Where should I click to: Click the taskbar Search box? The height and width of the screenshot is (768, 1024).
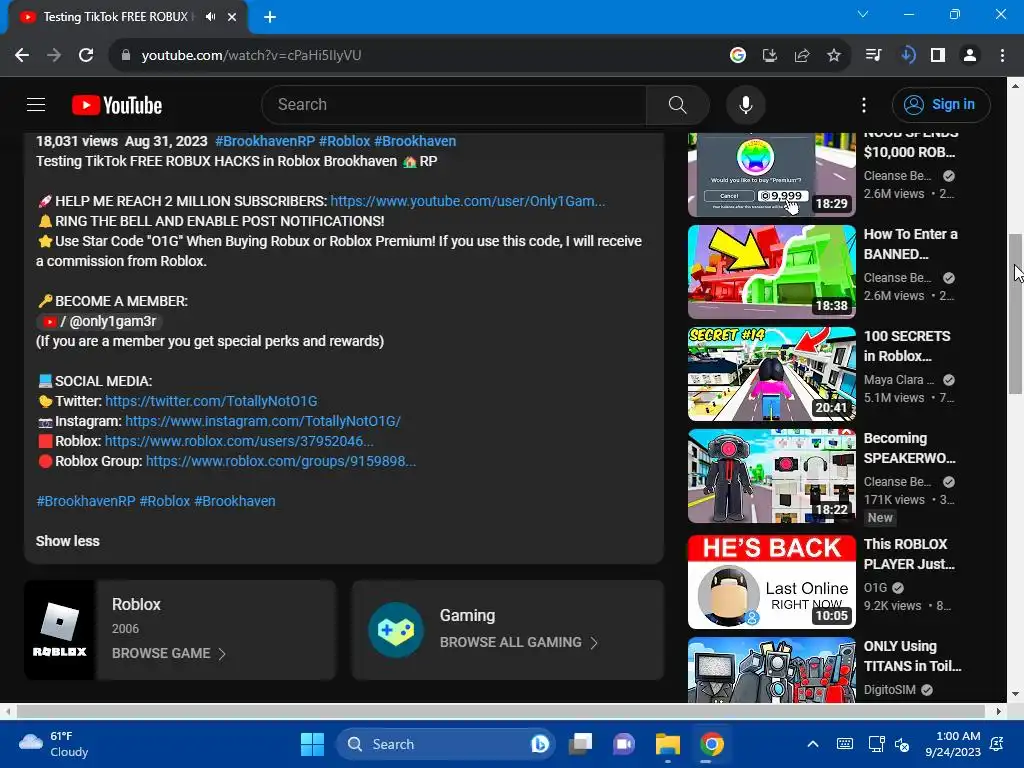pos(444,744)
